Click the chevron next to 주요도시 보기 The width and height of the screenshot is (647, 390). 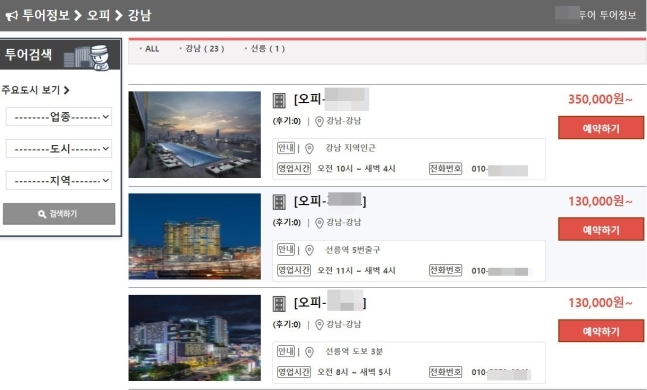(x=66, y=90)
